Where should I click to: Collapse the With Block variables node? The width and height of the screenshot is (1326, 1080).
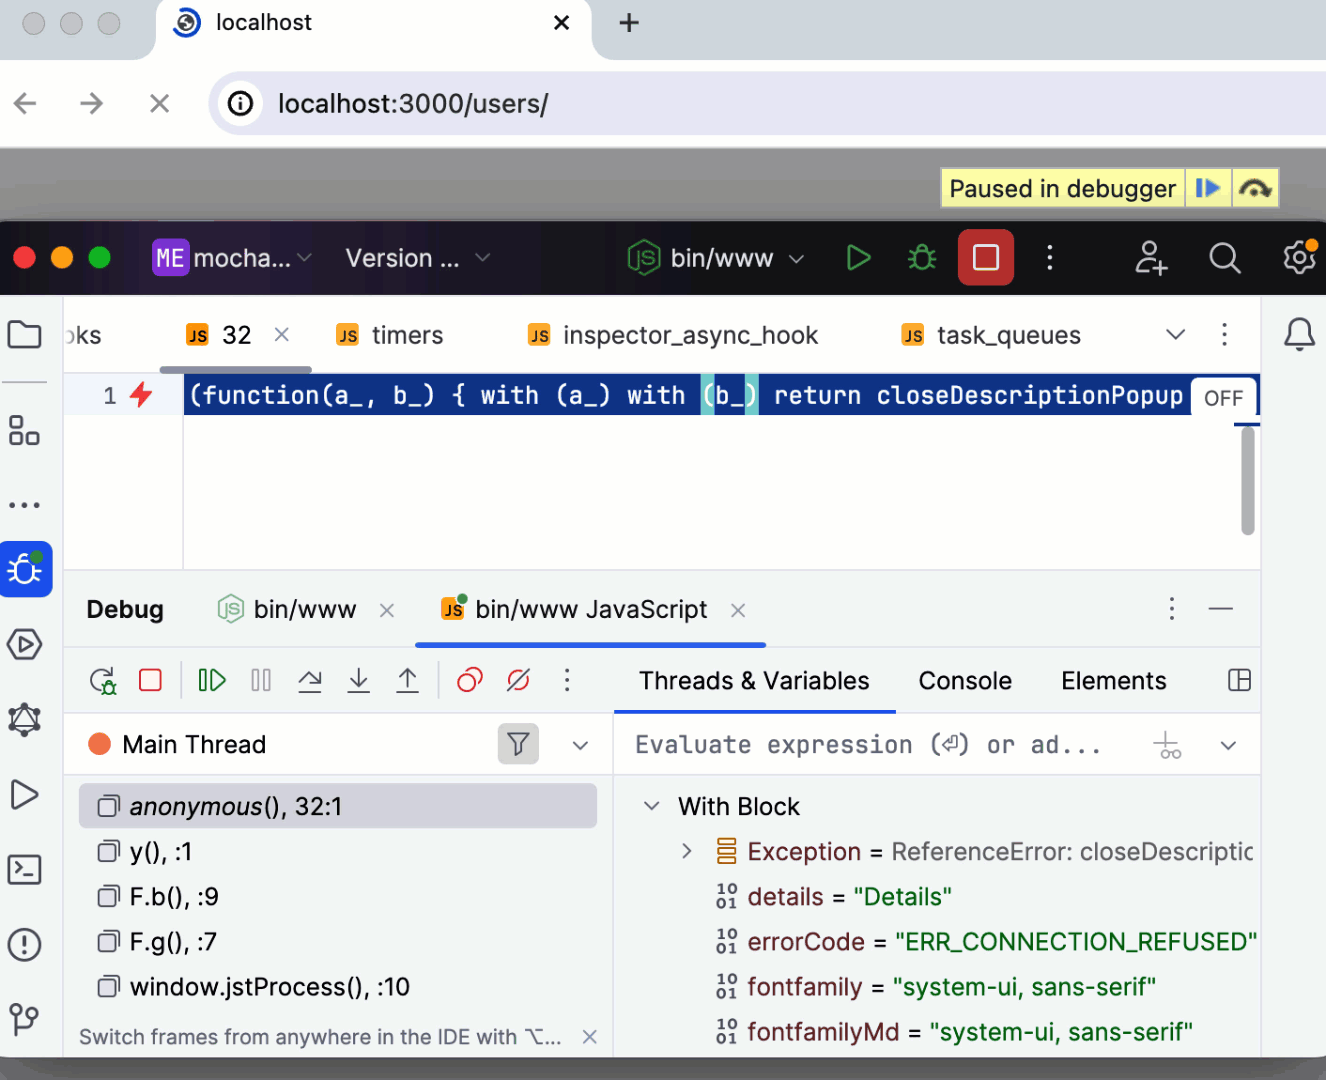click(652, 806)
